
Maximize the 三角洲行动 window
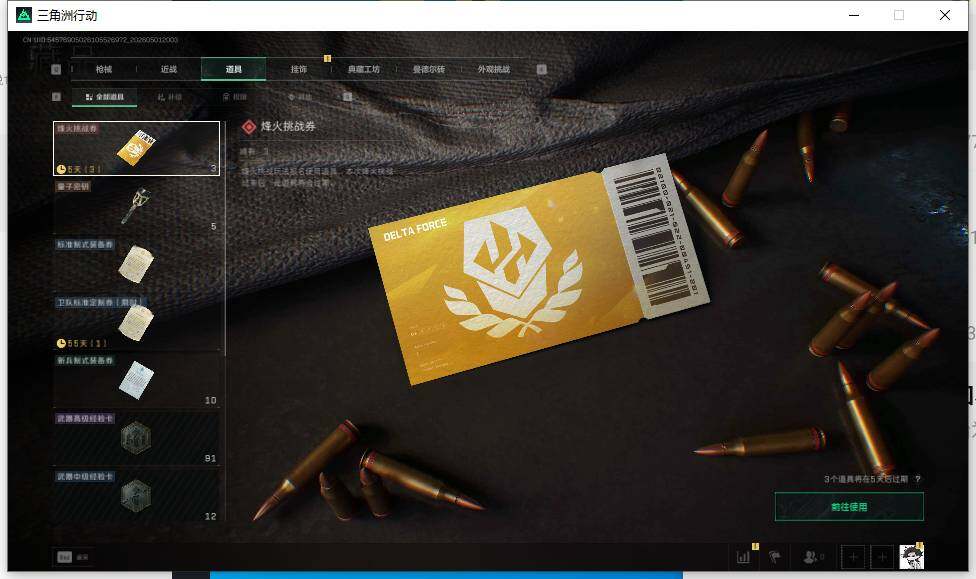pos(899,15)
